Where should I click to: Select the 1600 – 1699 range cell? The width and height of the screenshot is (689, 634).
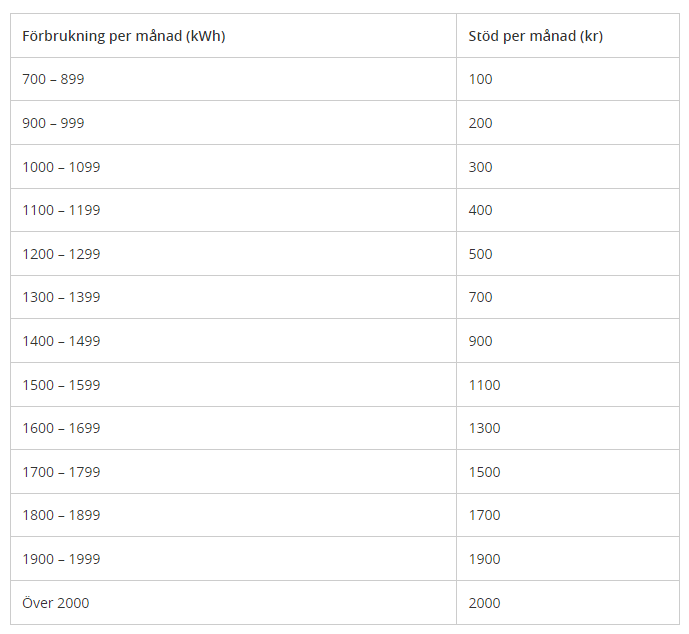(62, 428)
